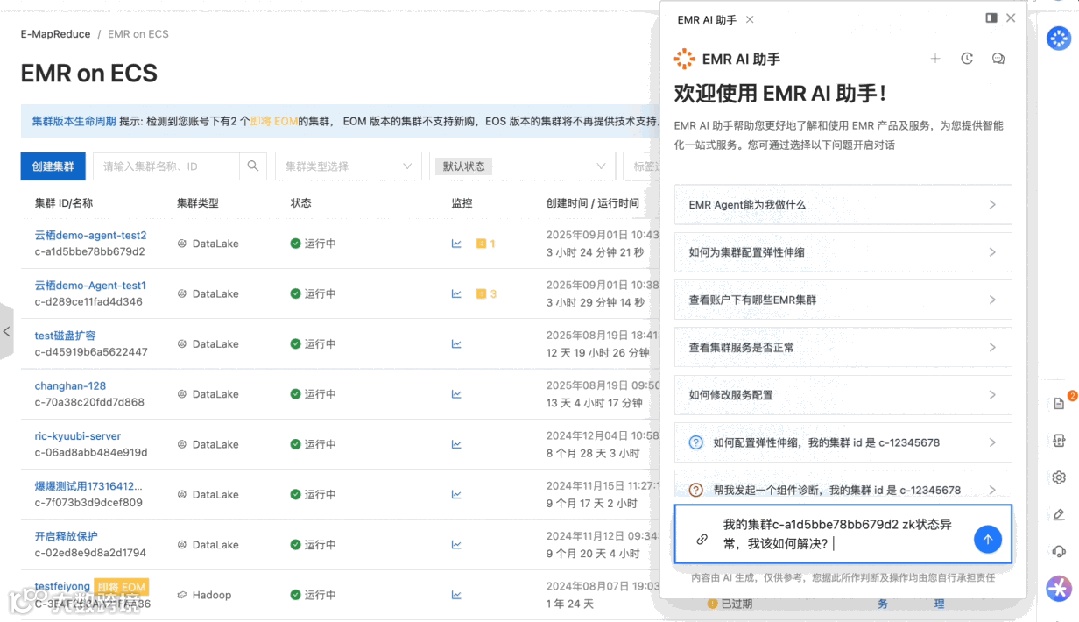Screen dimensions: 1079x622
Task: Click the edit pencil icon in right sidebar
Action: coord(1059,514)
